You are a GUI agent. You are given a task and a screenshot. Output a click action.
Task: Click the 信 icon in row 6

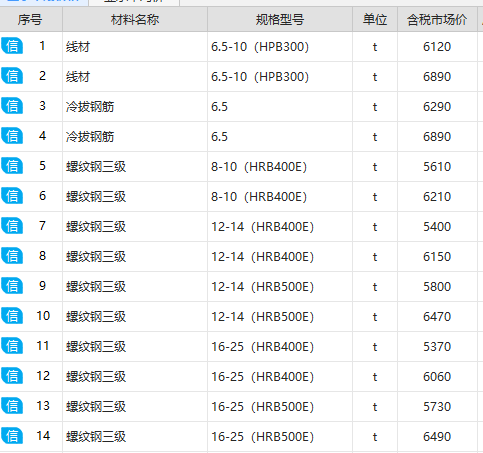pos(12,196)
